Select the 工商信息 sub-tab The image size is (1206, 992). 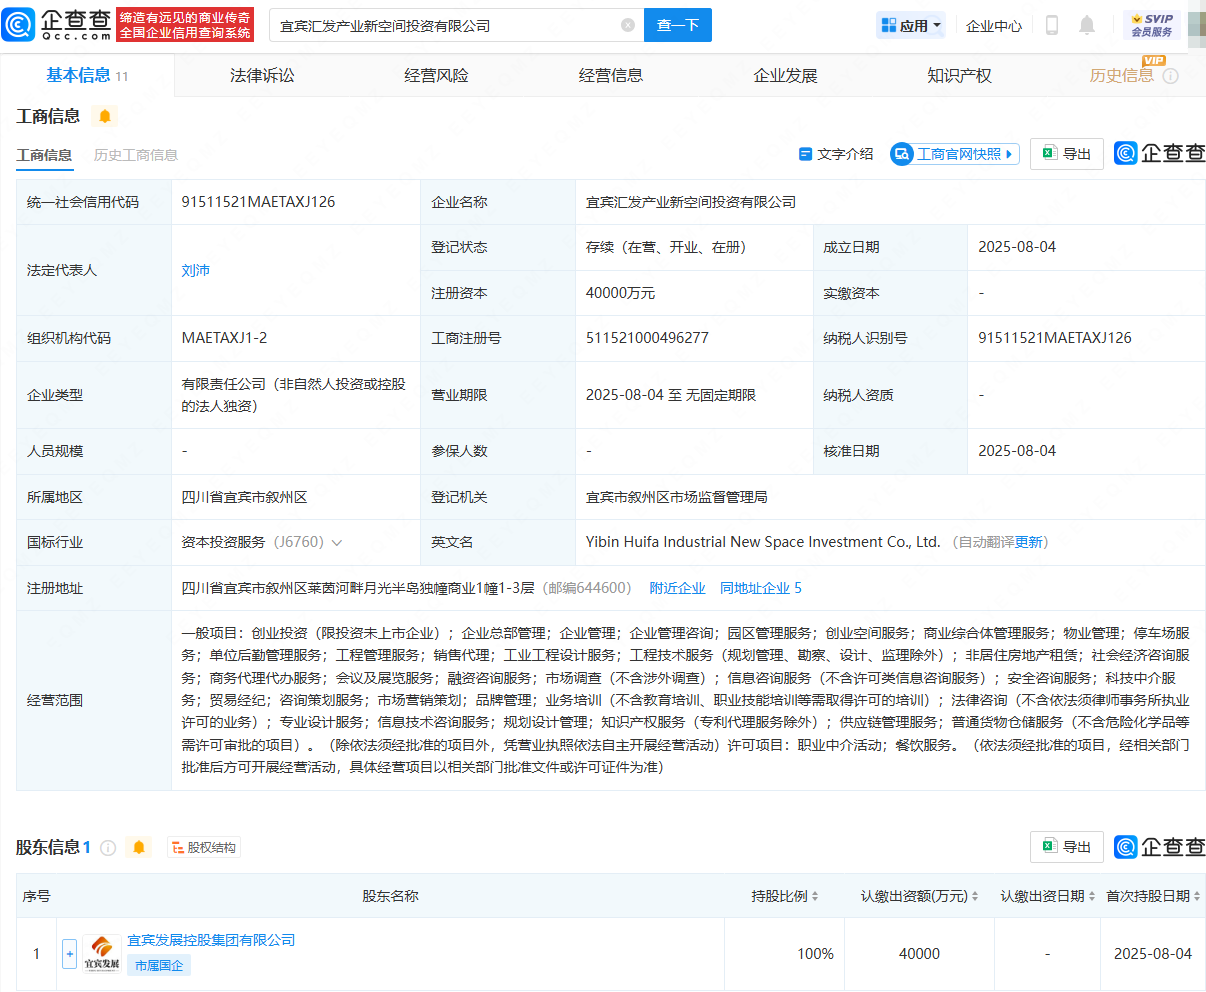click(x=44, y=155)
